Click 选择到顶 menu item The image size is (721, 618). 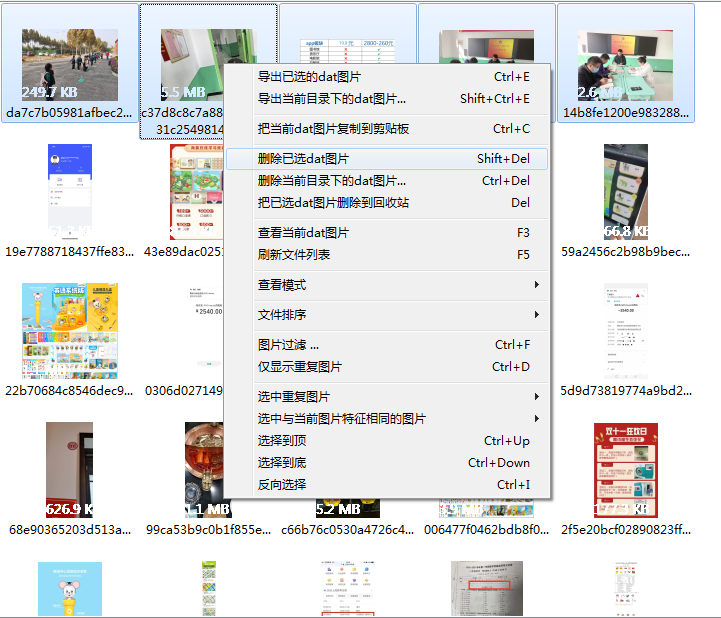click(x=387, y=441)
